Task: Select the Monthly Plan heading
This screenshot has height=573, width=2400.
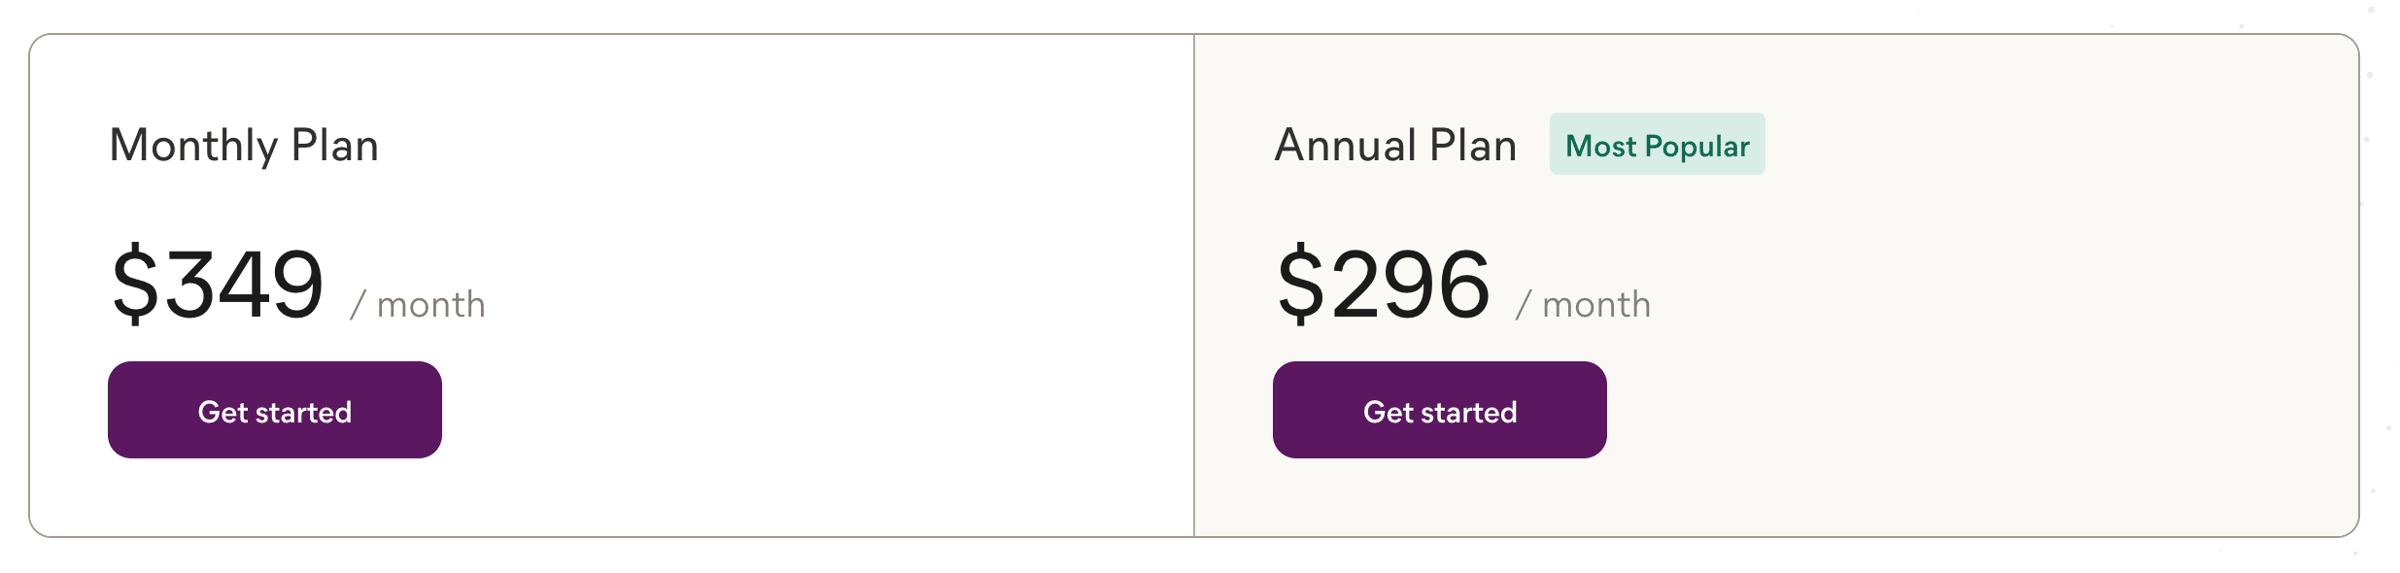Action: [244, 146]
